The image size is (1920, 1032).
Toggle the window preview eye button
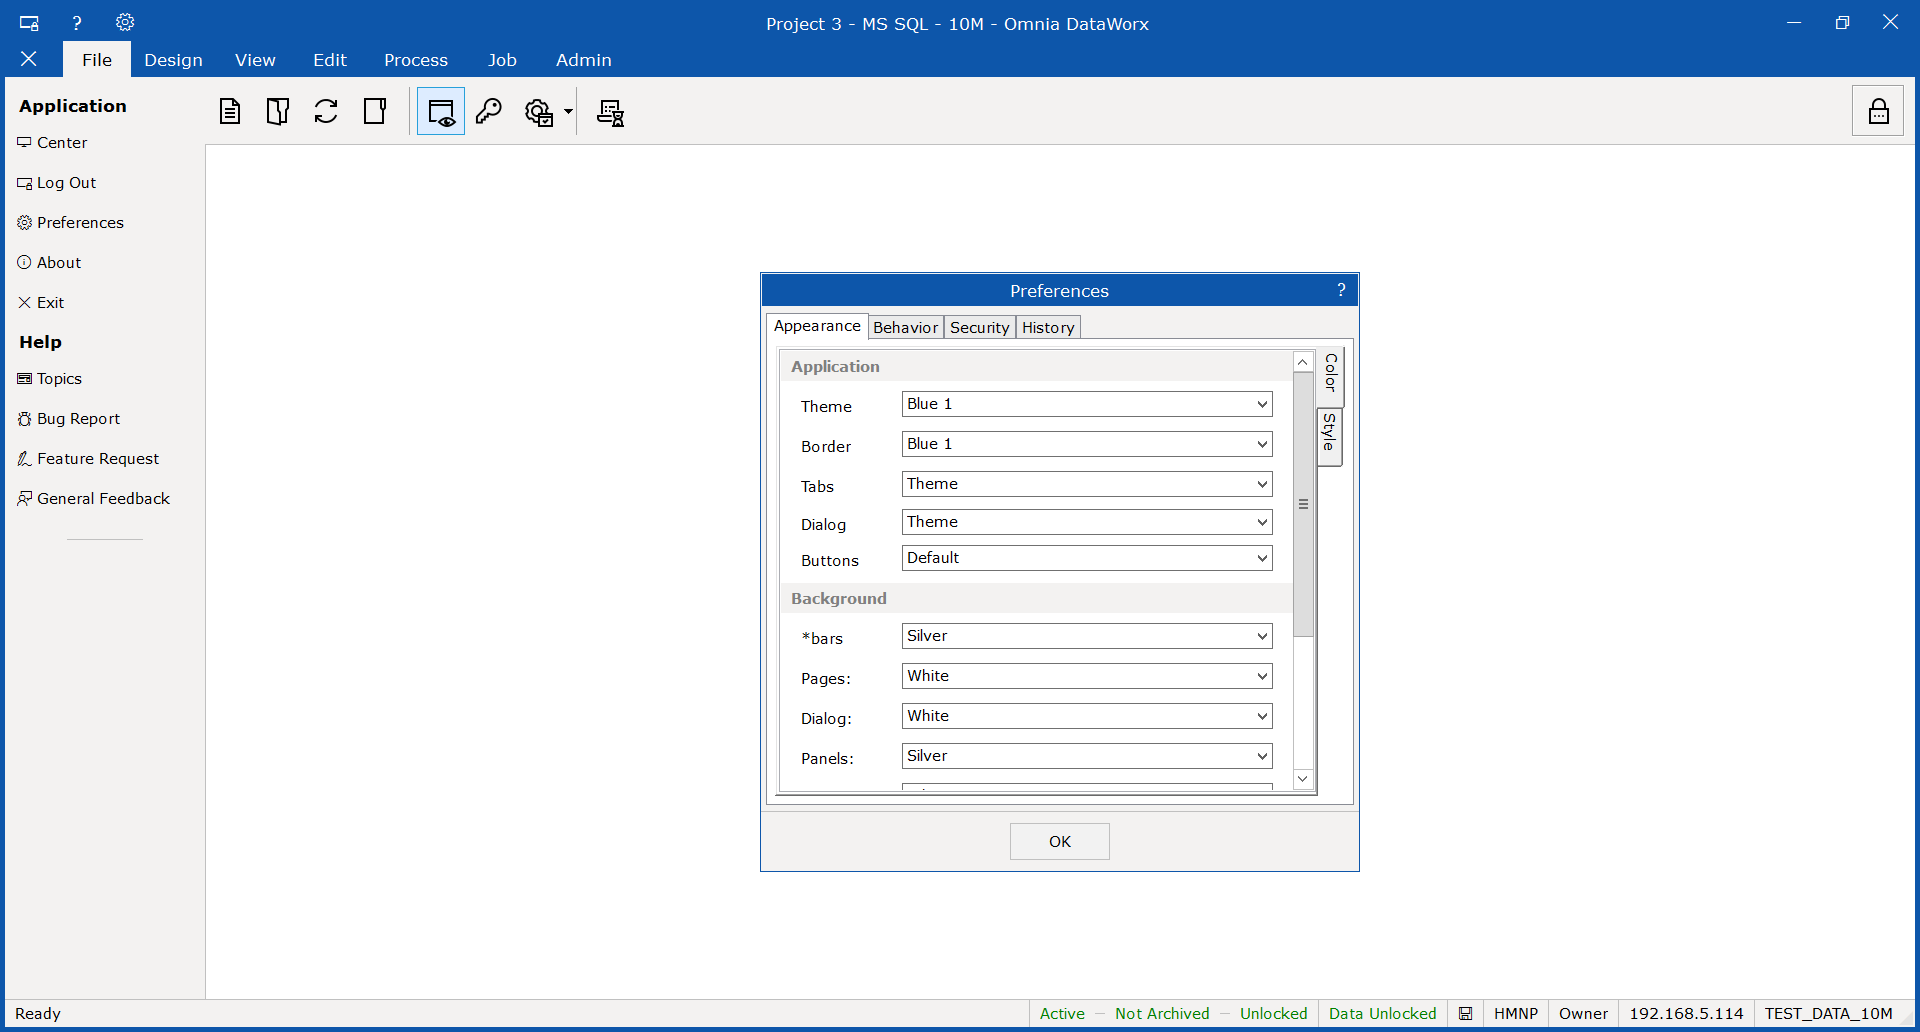(x=441, y=111)
